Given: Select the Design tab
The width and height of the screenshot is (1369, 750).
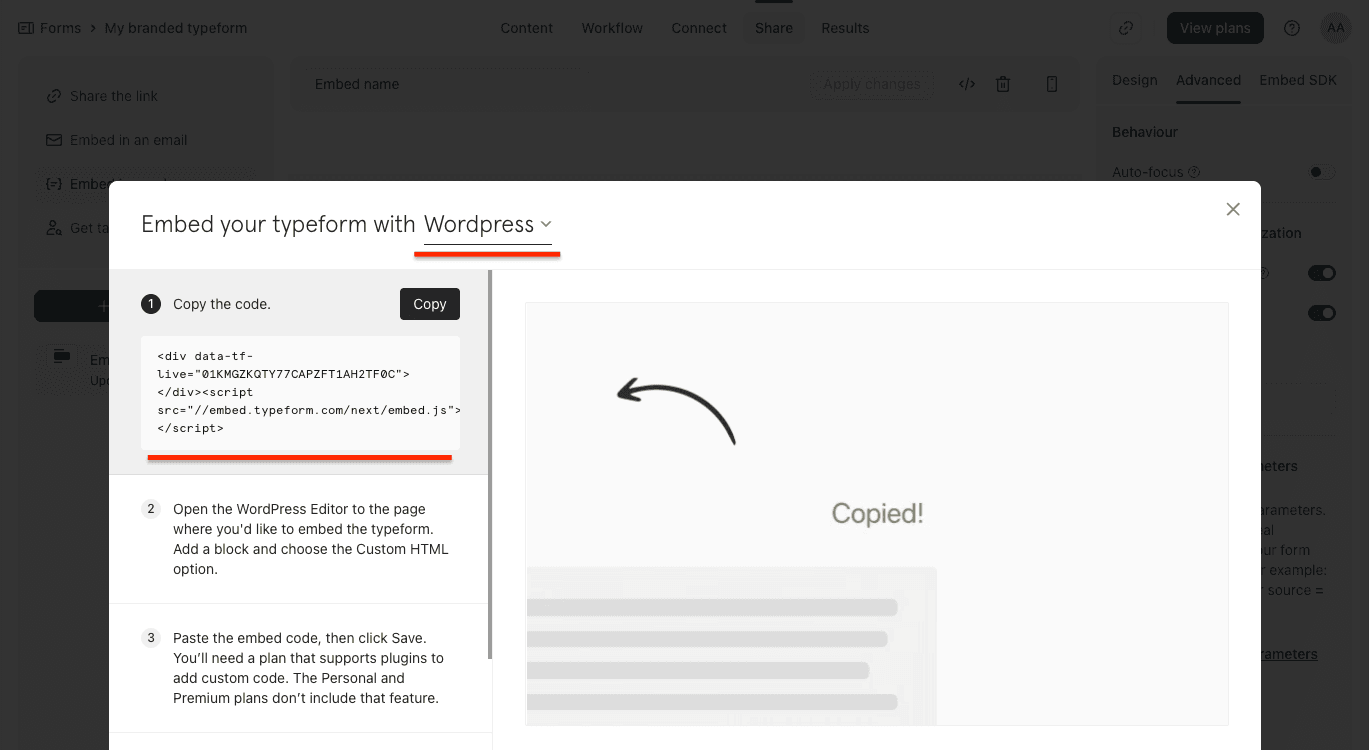Looking at the screenshot, I should coord(1135,80).
